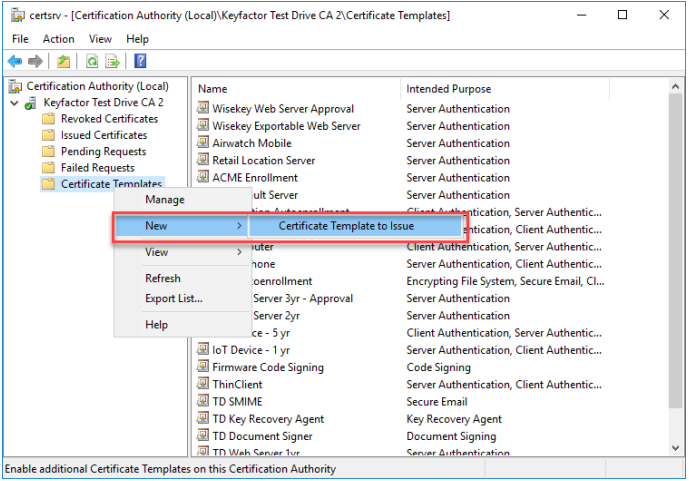Screen dimensions: 689x481
Task: Choose Refresh from the context menu
Action: coord(163,278)
